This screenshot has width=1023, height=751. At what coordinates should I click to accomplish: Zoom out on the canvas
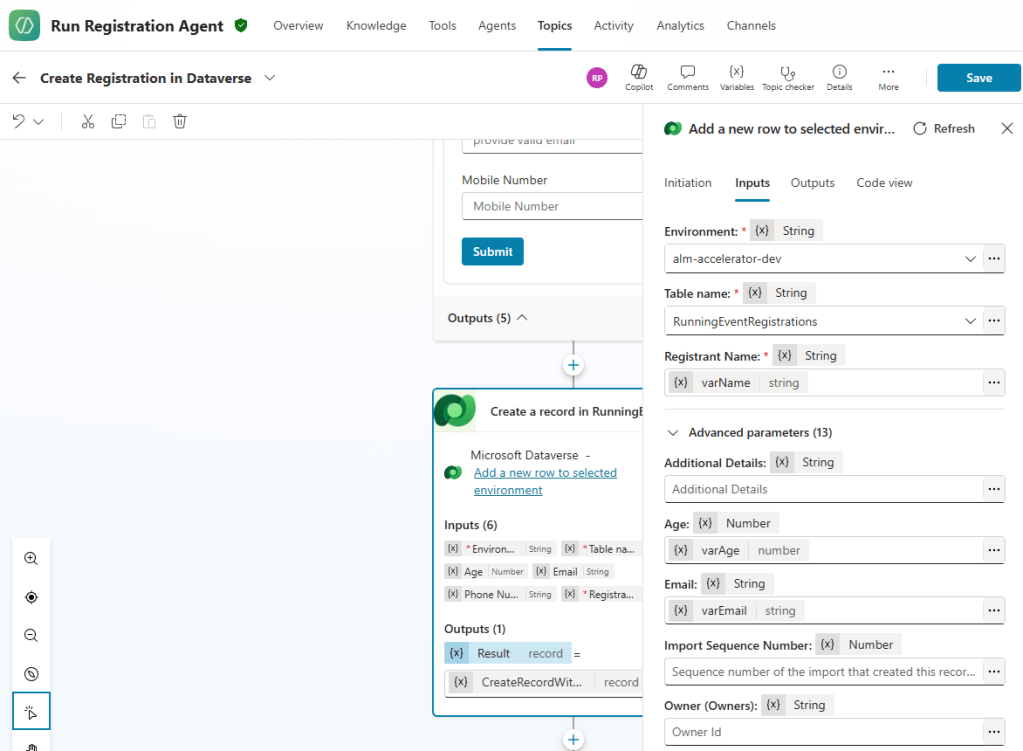[31, 635]
